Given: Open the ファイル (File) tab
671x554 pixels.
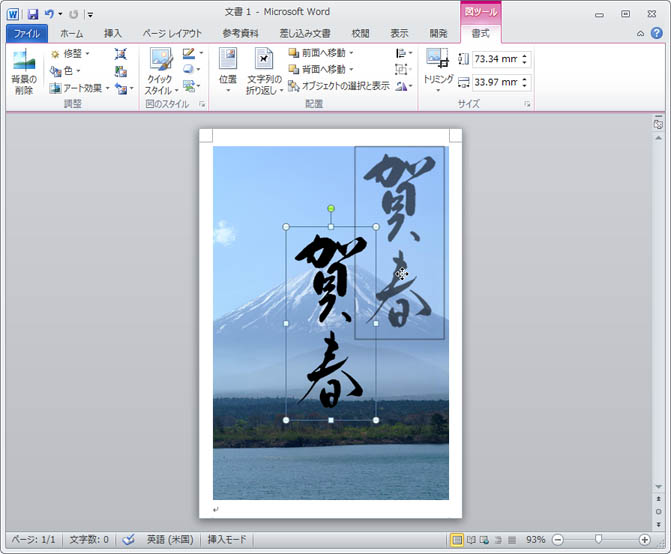Looking at the screenshot, I should [x=24, y=33].
